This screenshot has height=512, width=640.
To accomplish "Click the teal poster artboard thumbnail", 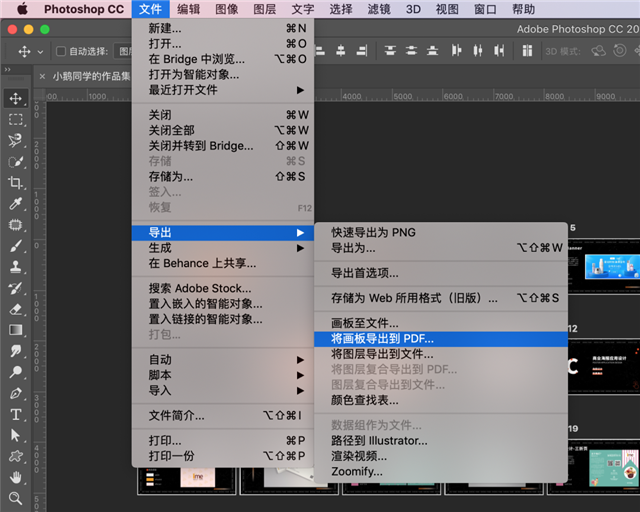I will [614, 467].
